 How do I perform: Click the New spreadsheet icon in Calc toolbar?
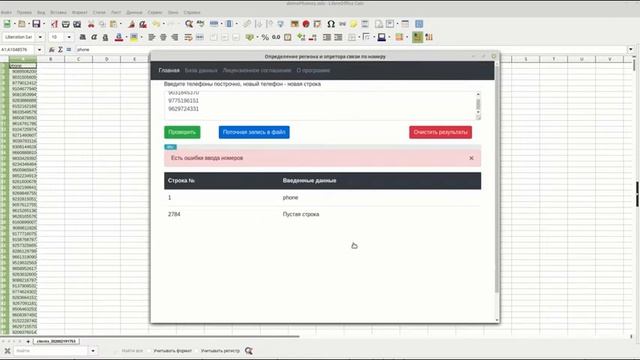tap(7, 24)
